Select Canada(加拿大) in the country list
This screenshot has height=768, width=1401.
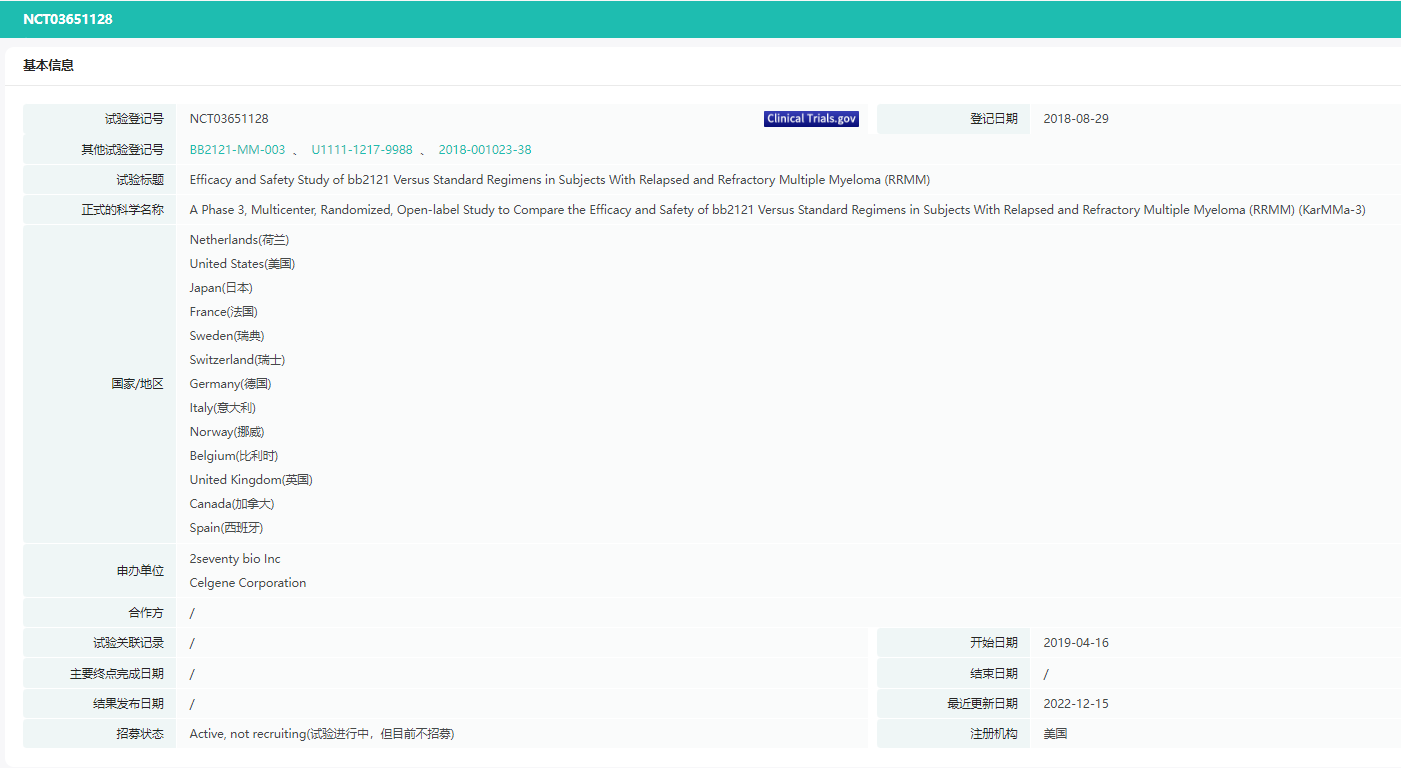(x=232, y=504)
